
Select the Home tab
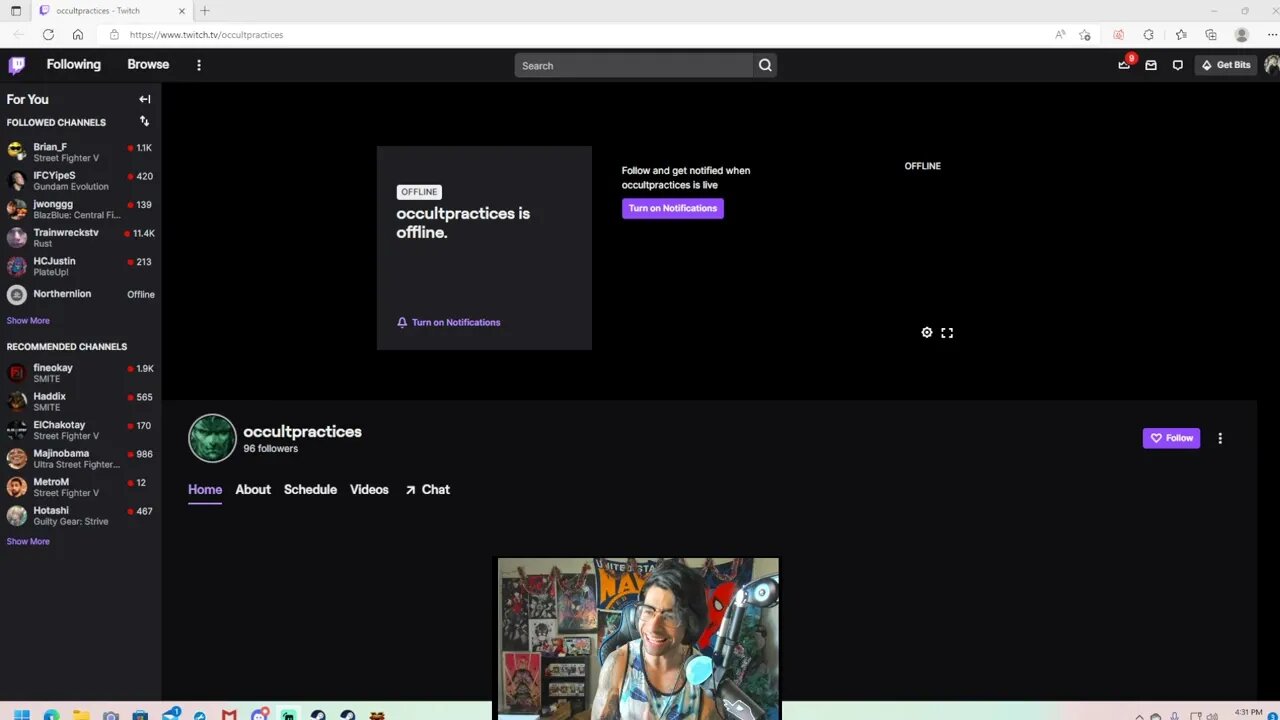(x=205, y=489)
